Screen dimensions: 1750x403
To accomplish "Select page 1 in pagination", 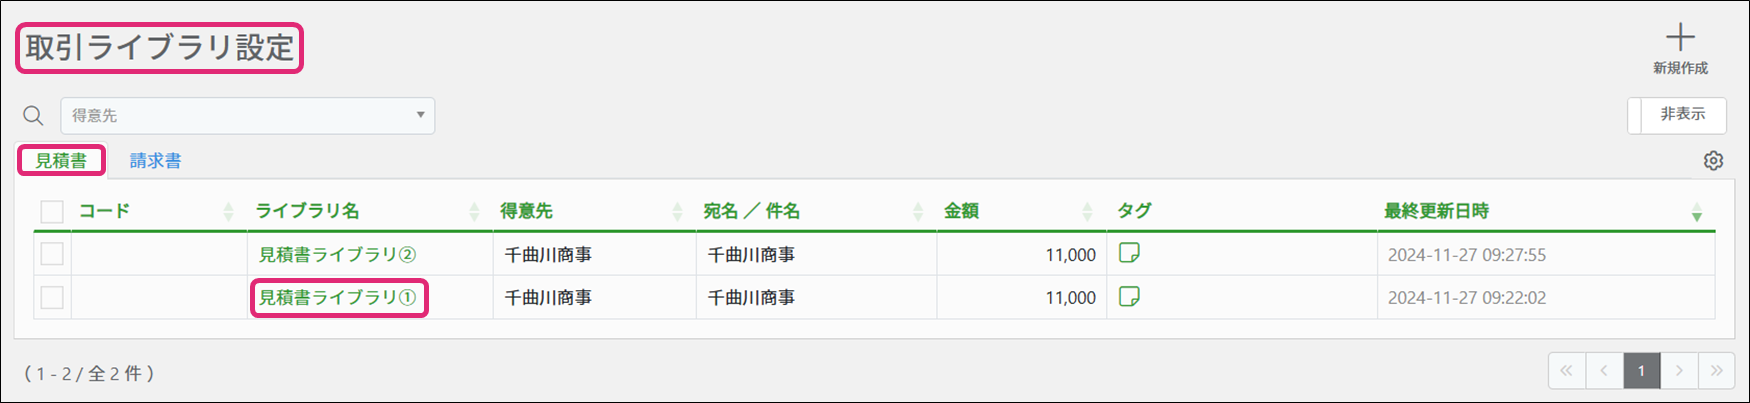I will (x=1641, y=371).
